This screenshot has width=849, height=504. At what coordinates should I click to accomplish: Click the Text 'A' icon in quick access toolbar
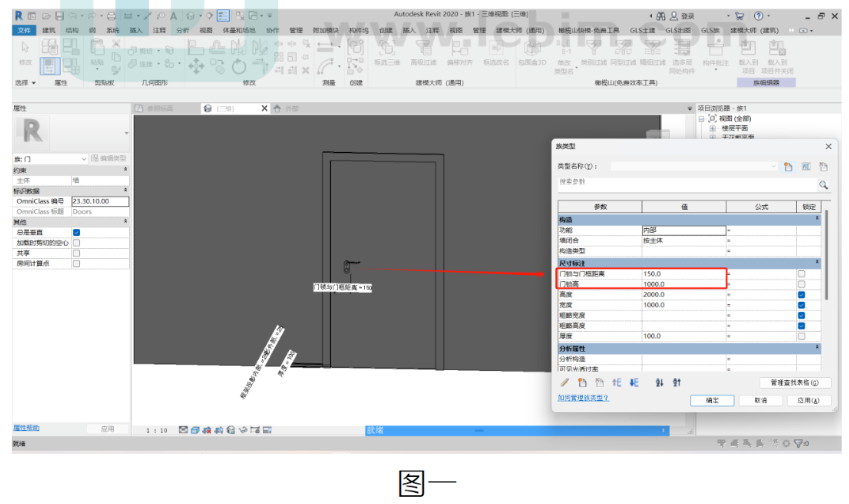(x=174, y=16)
